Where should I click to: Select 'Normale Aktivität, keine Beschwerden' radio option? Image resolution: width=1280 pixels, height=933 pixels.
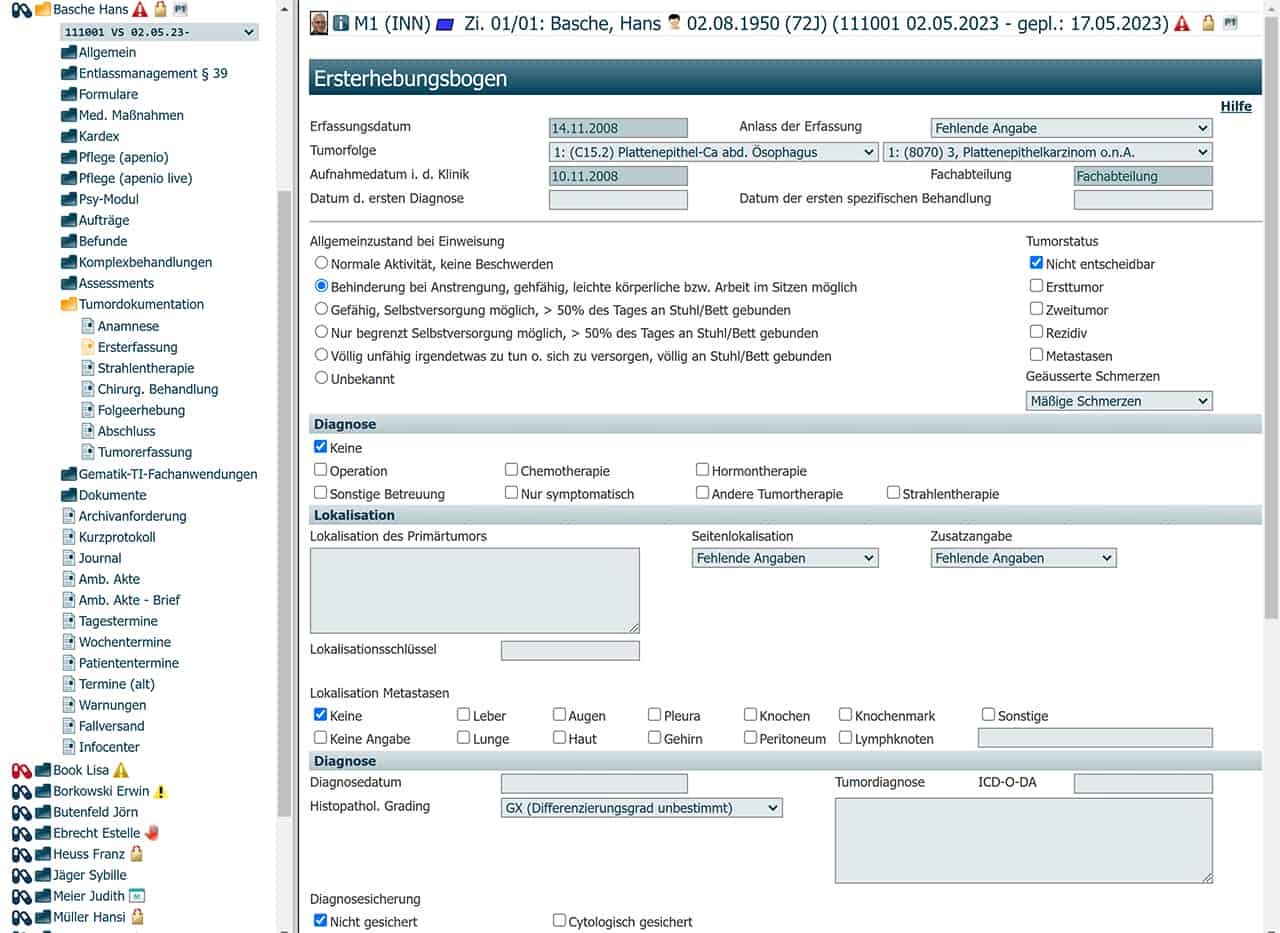[x=321, y=264]
